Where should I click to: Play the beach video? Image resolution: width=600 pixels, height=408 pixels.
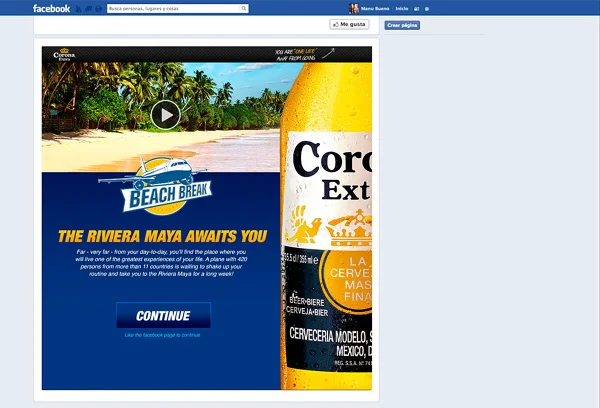[166, 115]
